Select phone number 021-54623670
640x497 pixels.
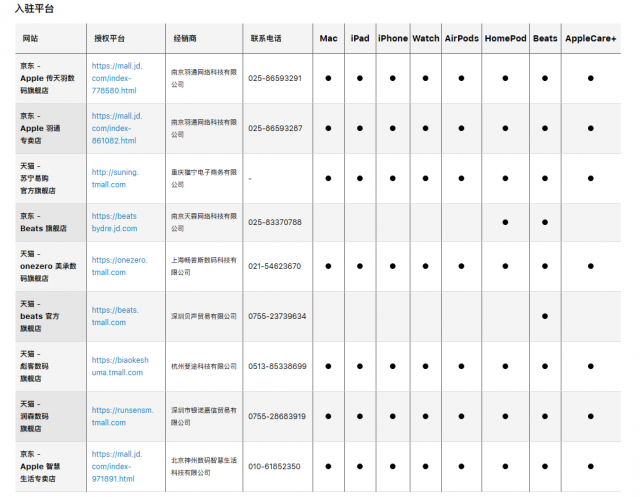[x=275, y=266]
